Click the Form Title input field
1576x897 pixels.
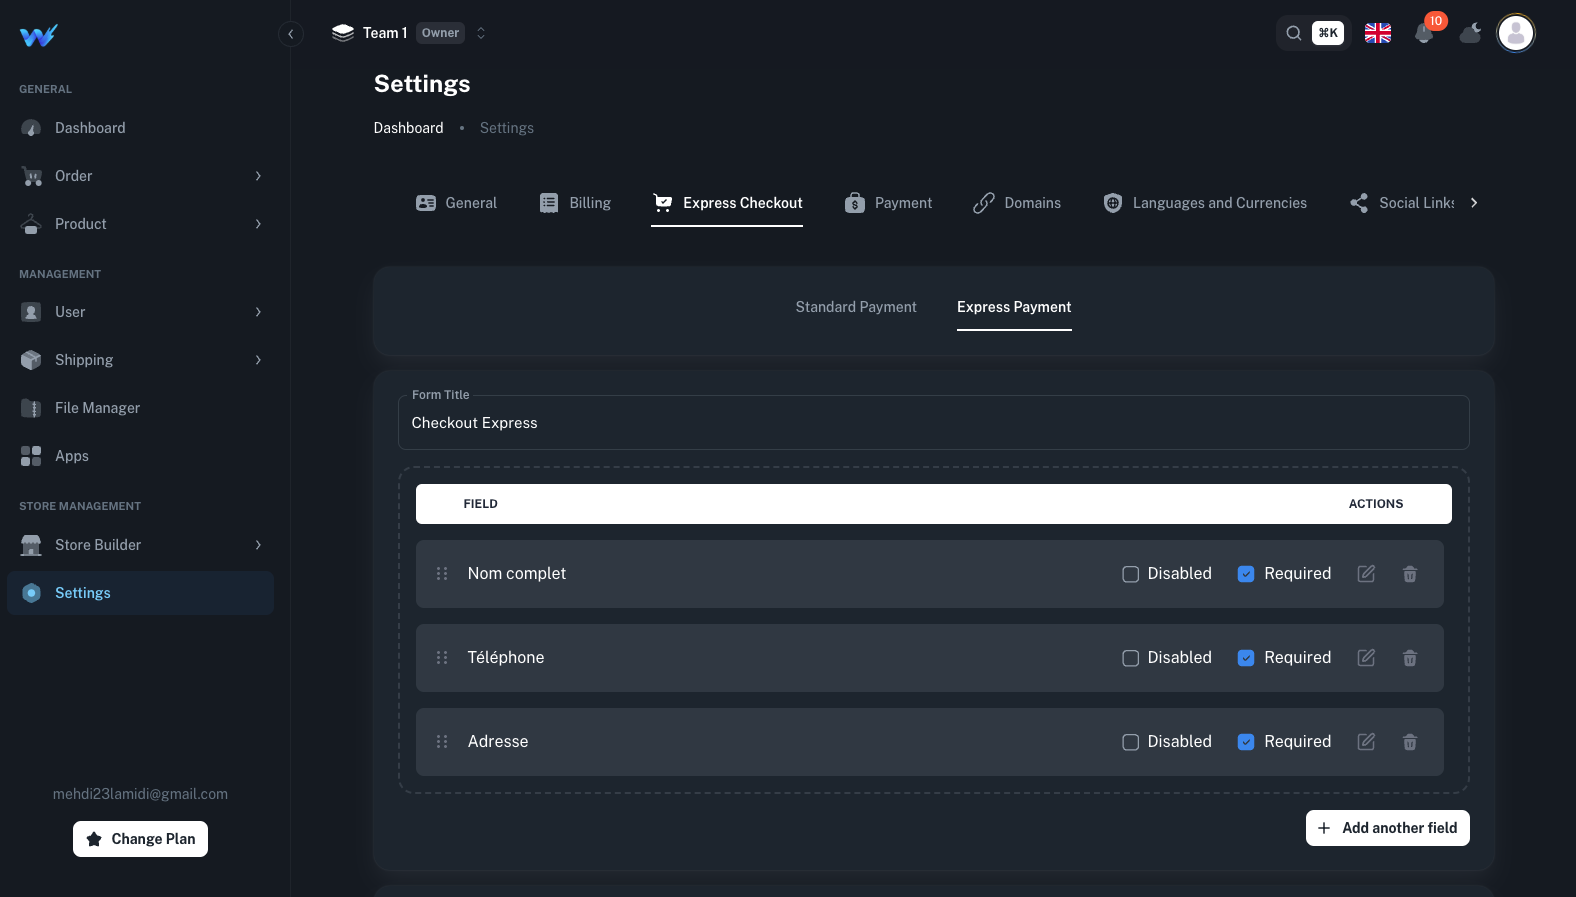(933, 423)
